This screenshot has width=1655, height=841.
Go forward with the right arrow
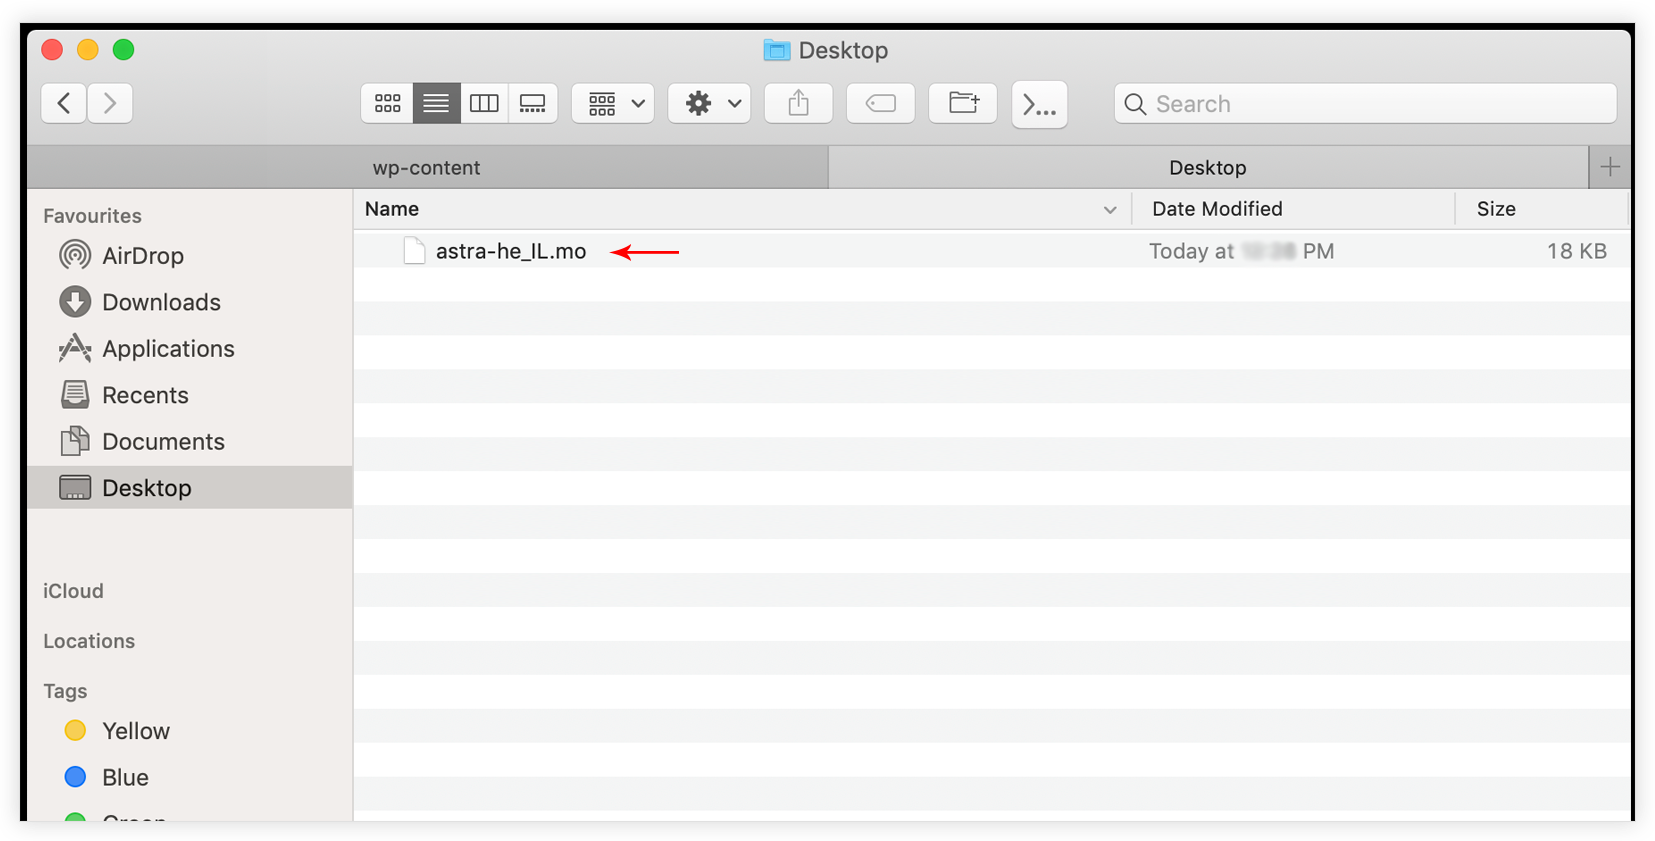coord(110,103)
